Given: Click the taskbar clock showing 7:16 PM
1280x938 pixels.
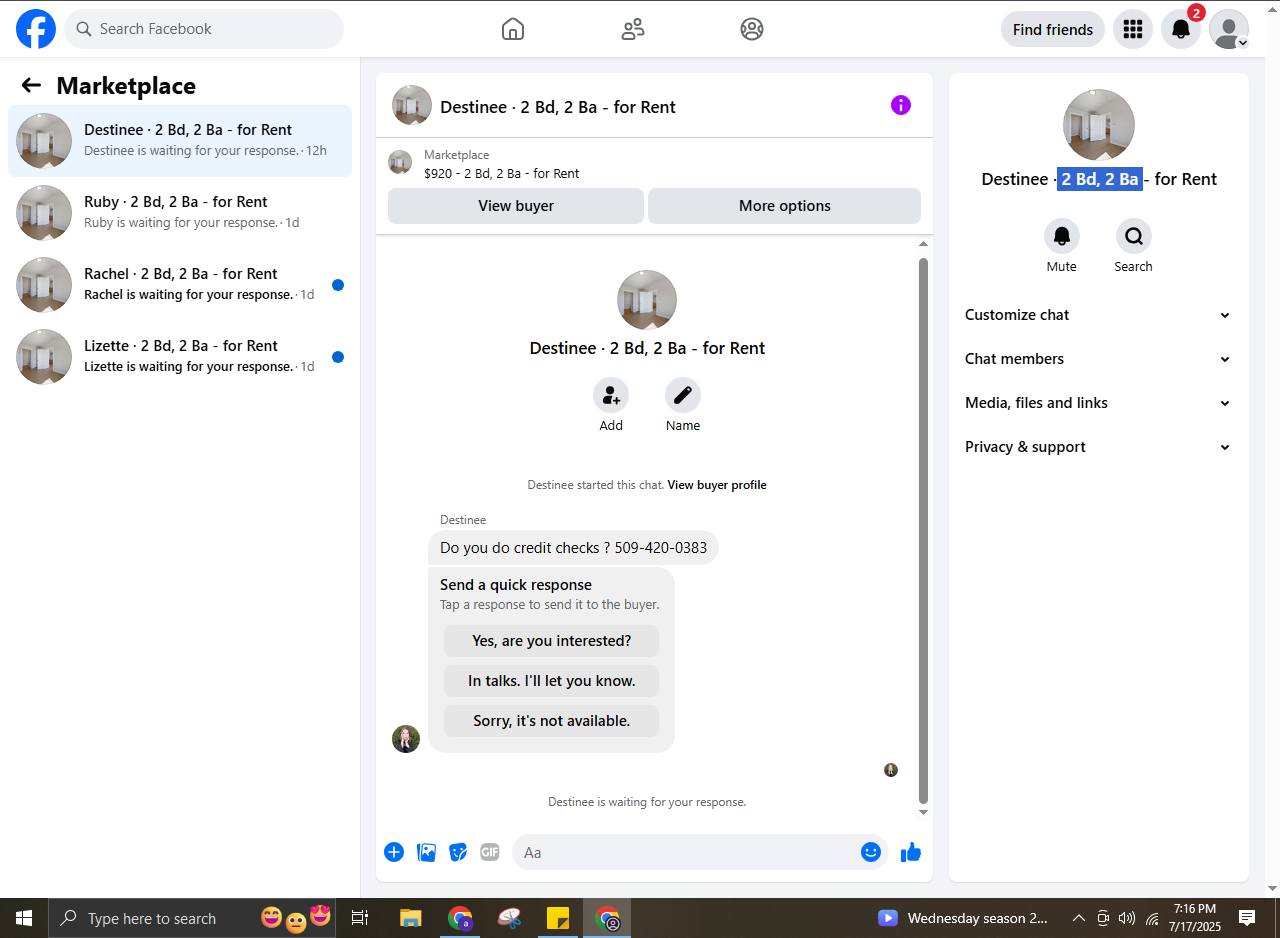Looking at the screenshot, I should coord(1195,918).
